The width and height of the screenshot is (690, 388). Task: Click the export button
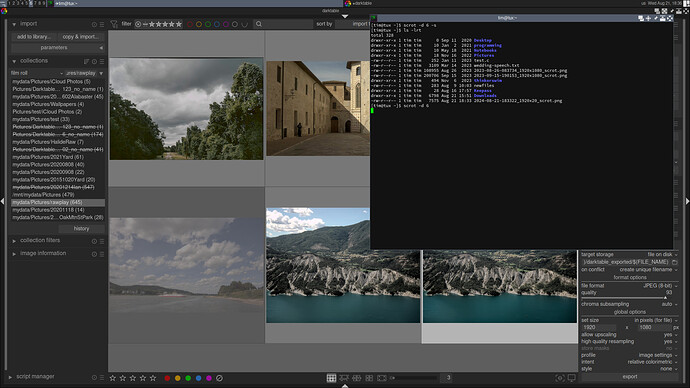(x=629, y=377)
